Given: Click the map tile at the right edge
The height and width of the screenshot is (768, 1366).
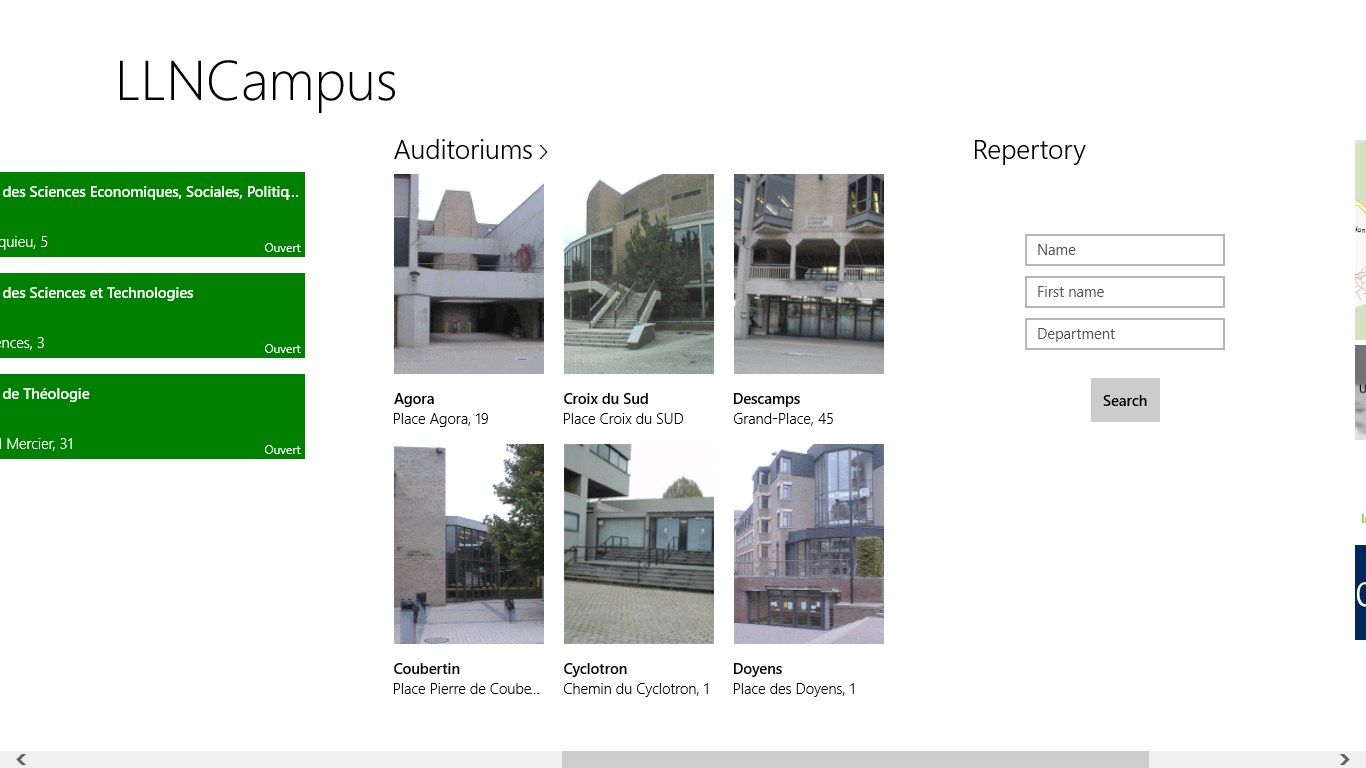Looking at the screenshot, I should (1360, 239).
